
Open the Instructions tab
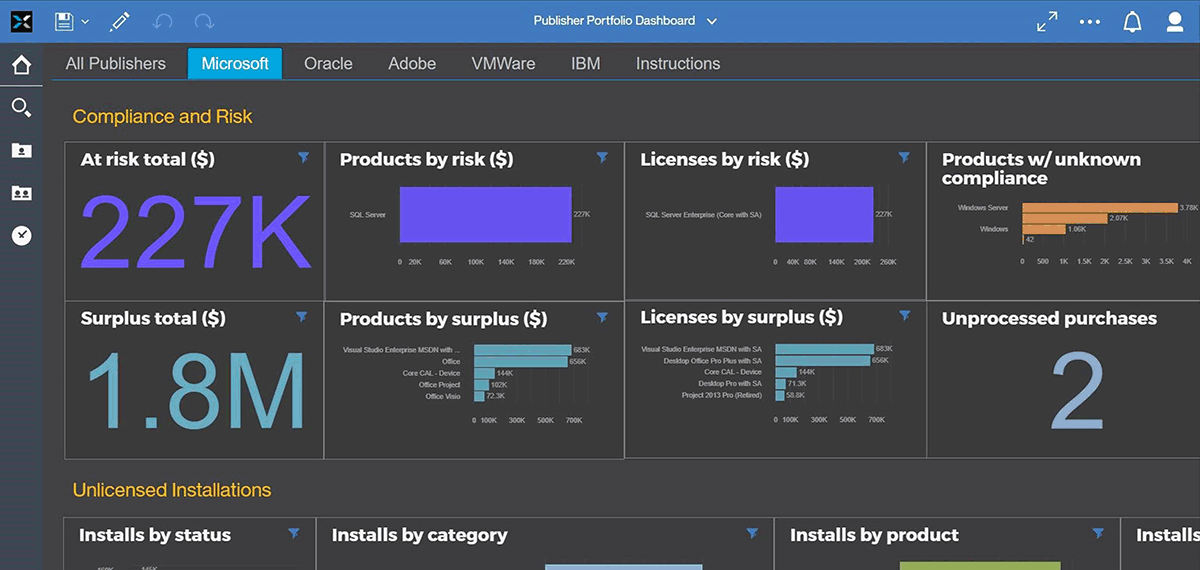point(678,63)
